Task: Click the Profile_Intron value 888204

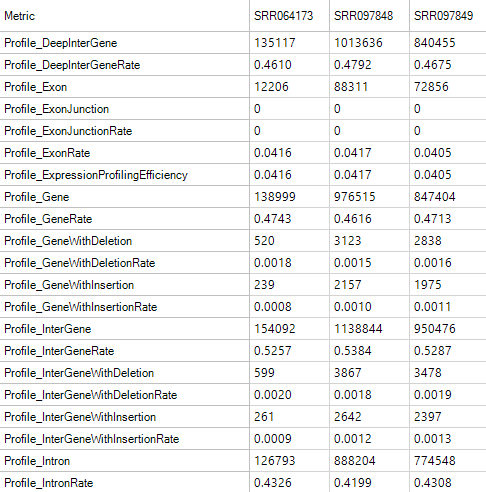Action: (x=355, y=461)
